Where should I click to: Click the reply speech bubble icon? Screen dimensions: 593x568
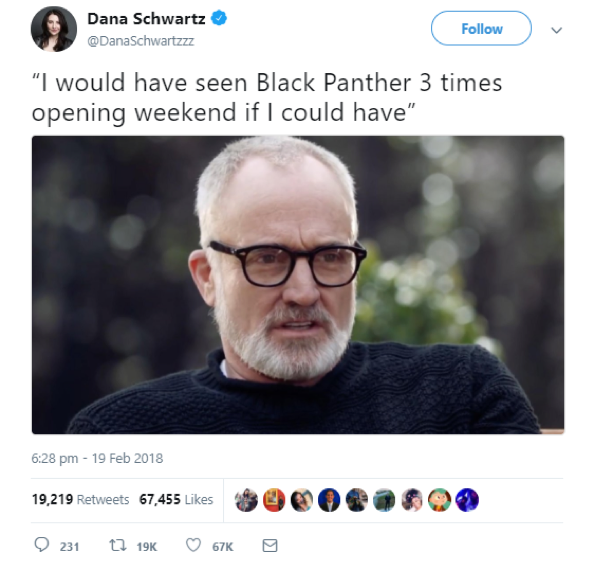(42, 545)
